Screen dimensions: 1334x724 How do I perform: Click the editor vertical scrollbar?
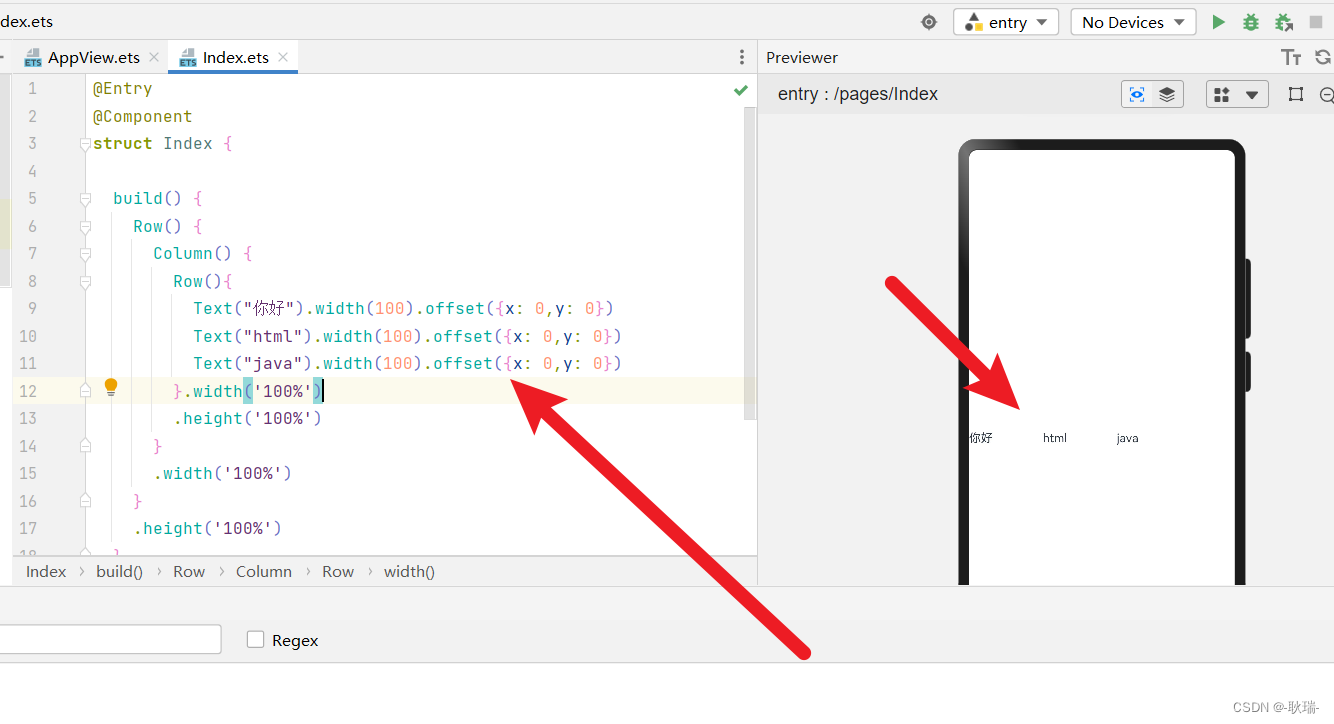750,262
